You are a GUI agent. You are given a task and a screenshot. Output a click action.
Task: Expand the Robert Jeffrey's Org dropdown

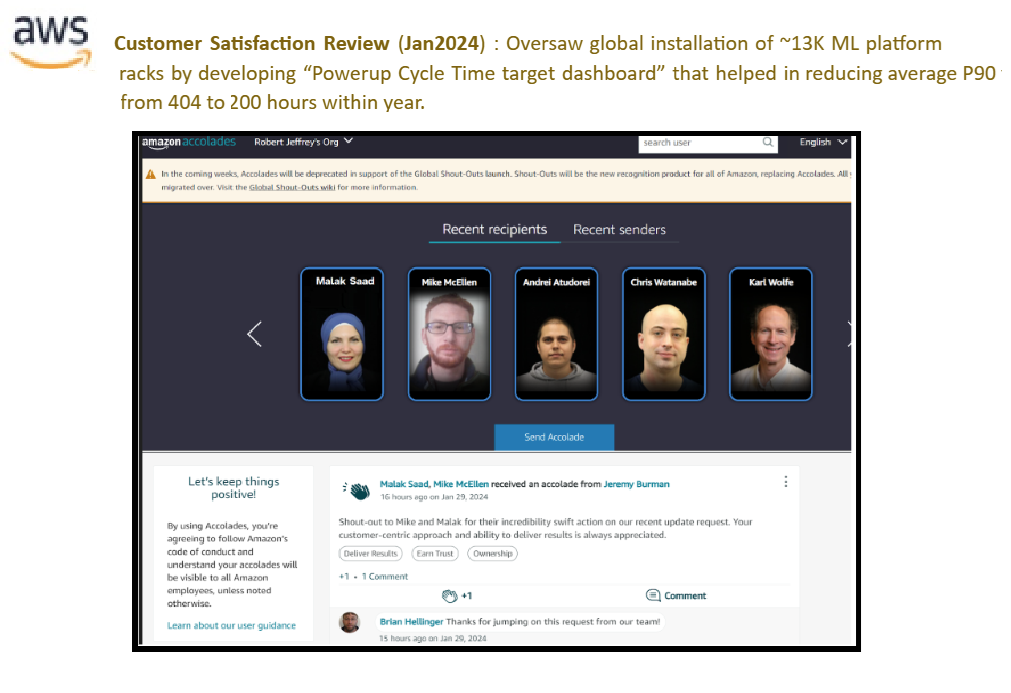click(x=348, y=142)
